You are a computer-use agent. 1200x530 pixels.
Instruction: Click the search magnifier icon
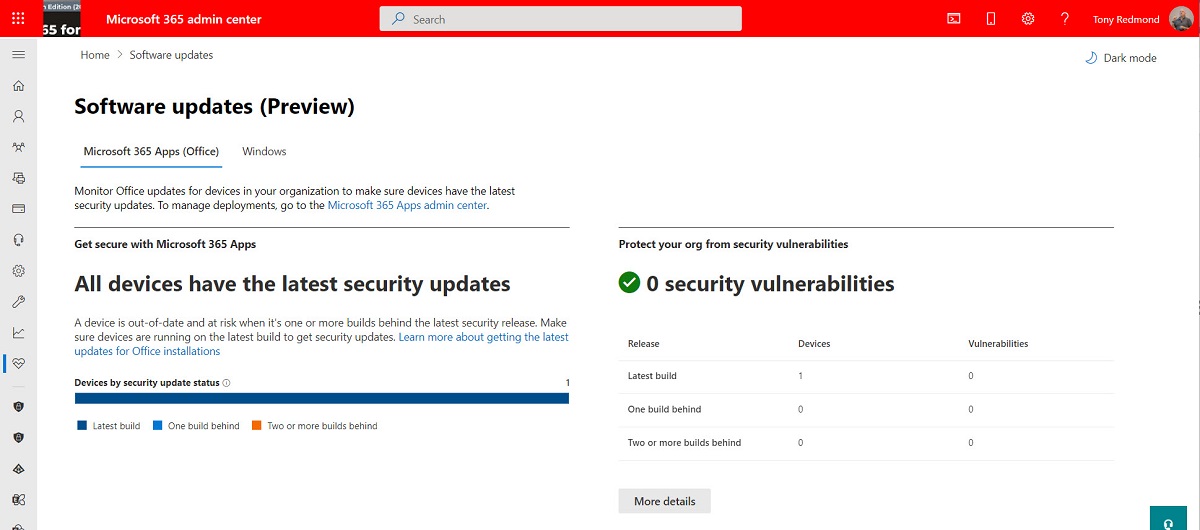pos(398,19)
